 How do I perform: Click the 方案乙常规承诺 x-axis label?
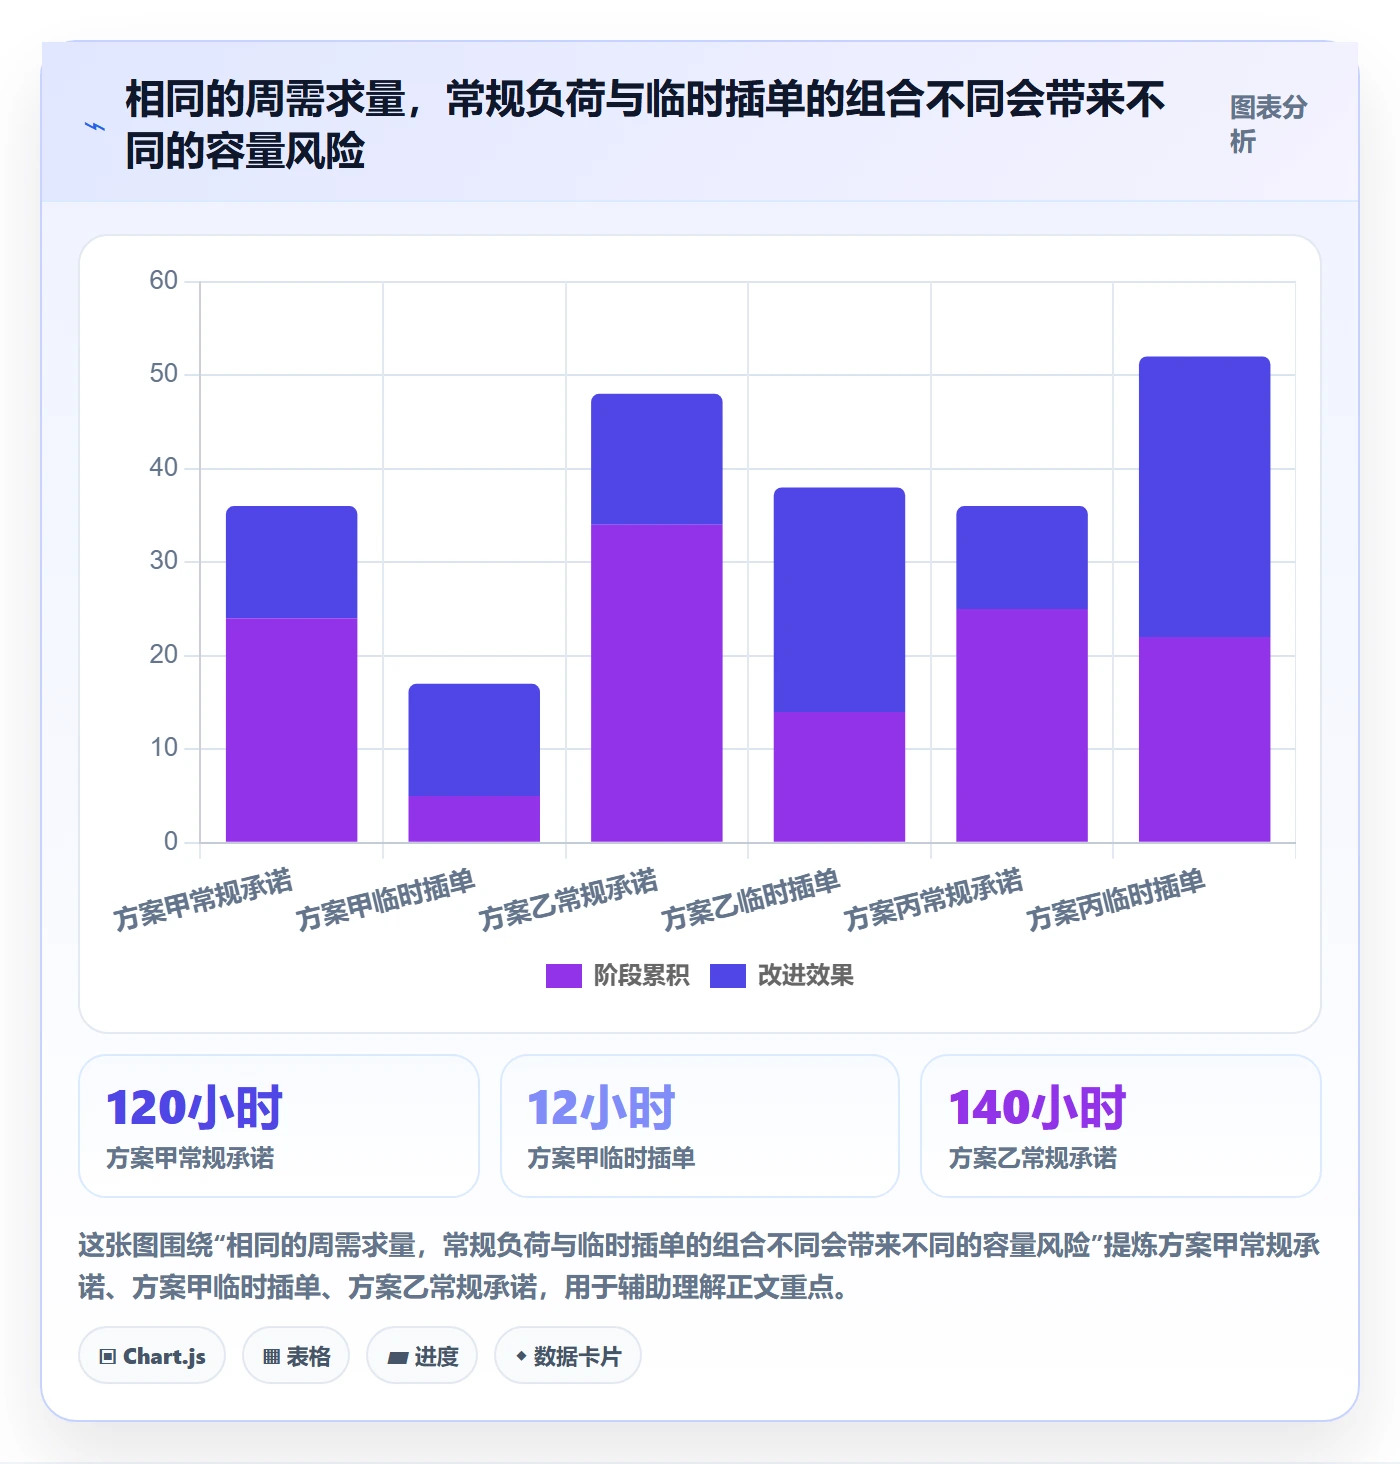568,899
